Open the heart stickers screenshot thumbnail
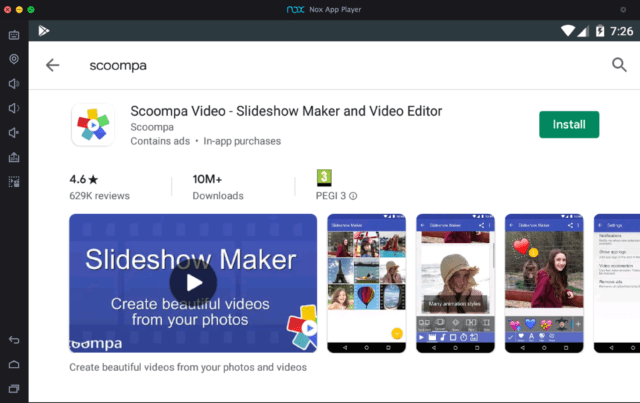Viewport: 640px width, 403px height. point(544,283)
